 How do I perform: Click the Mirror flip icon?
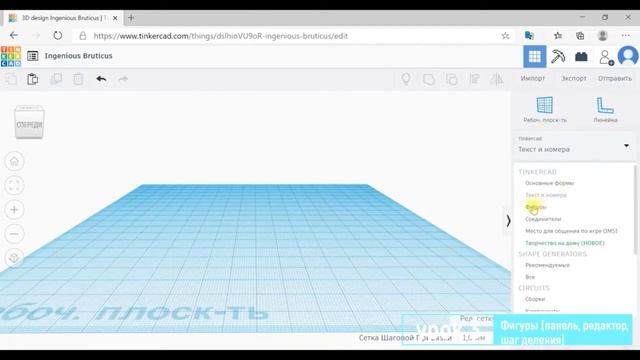497,79
